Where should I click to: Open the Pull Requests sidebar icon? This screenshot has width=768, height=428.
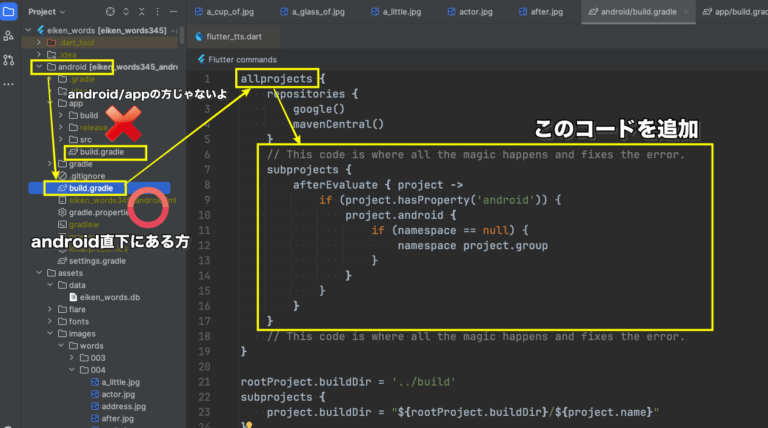[x=9, y=60]
